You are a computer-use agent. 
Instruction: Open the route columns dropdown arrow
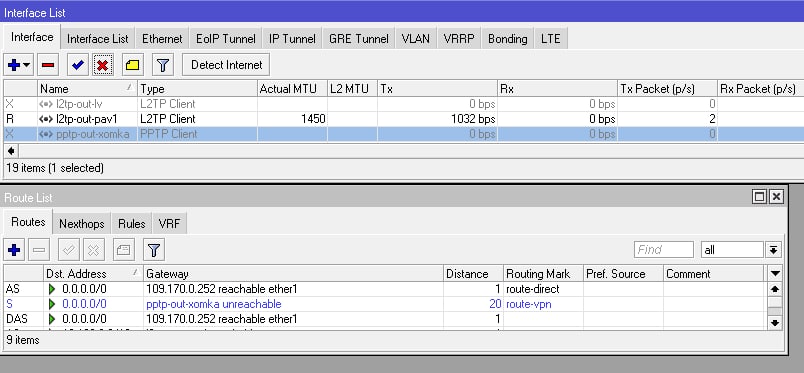pos(775,273)
